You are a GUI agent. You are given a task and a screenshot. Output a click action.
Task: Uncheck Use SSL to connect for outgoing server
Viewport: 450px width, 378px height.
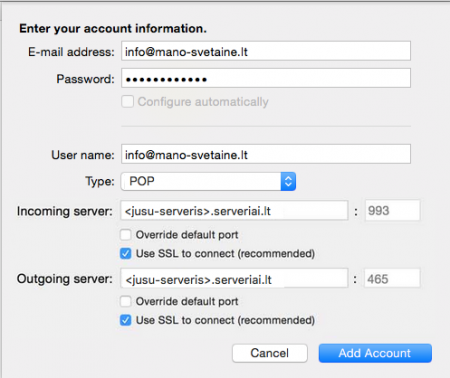[x=126, y=320]
